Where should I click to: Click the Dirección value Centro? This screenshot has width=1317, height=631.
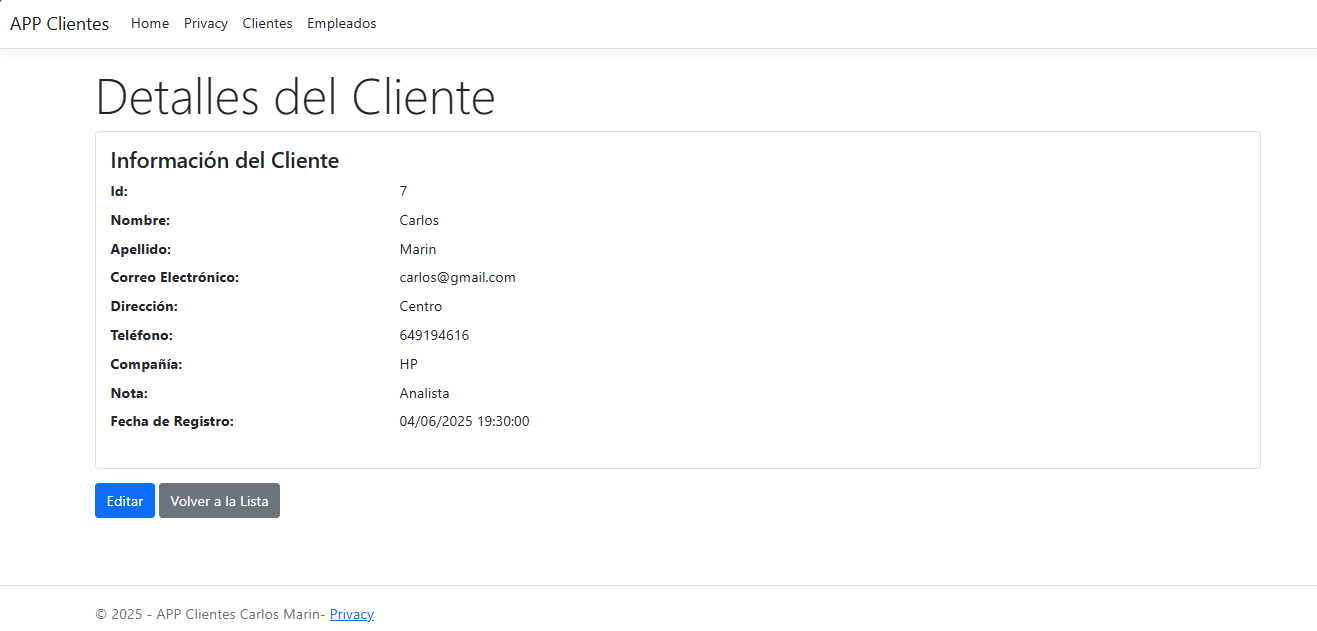(x=420, y=306)
